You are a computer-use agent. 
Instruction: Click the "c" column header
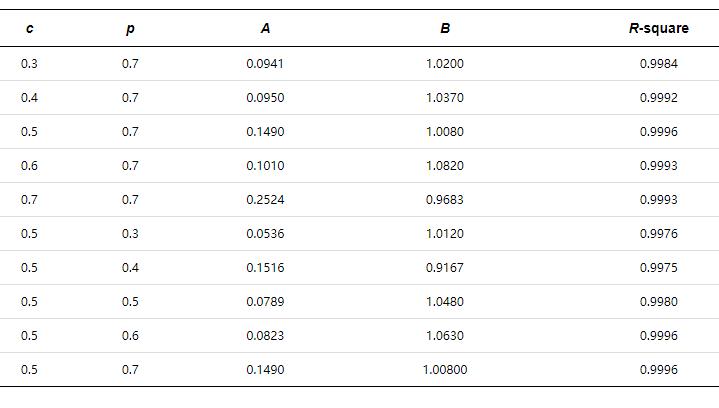(29, 29)
